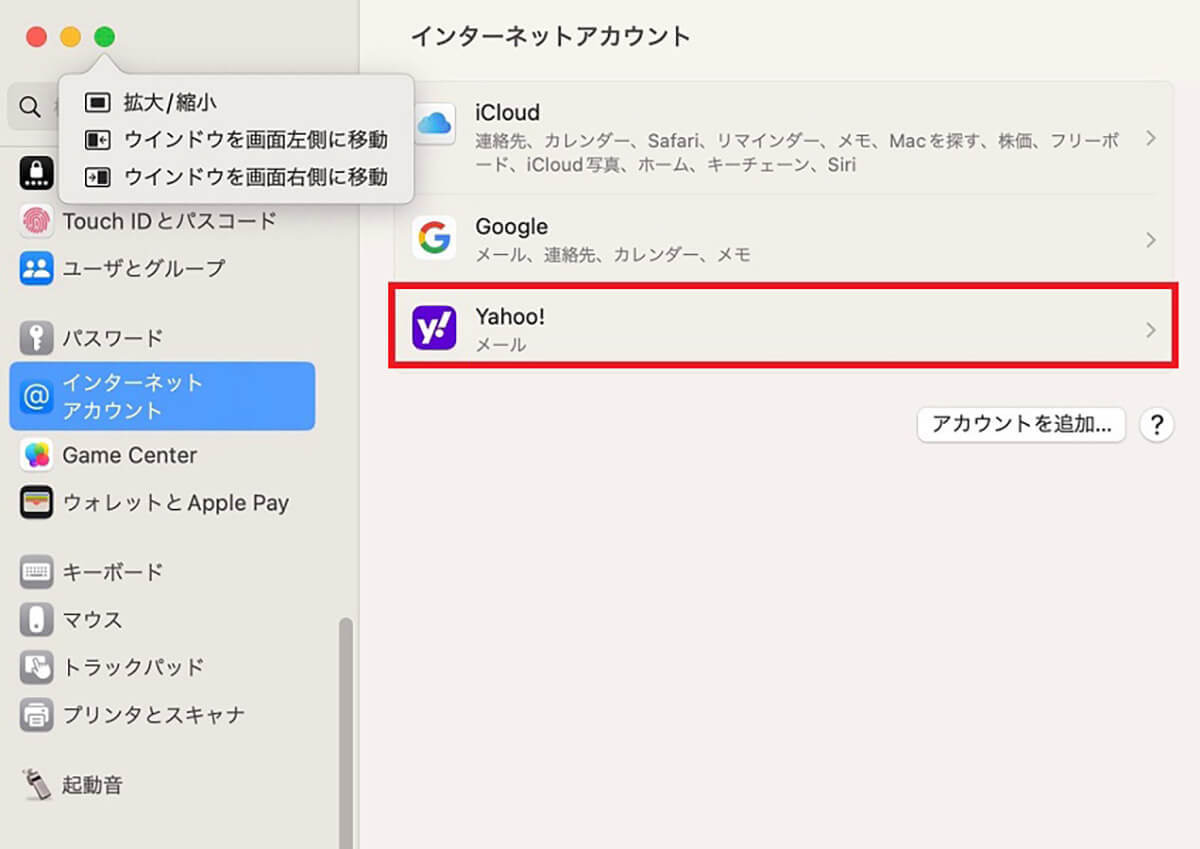The height and width of the screenshot is (849, 1200).
Task: Click the trackpad icon in sidebar
Action: click(36, 667)
